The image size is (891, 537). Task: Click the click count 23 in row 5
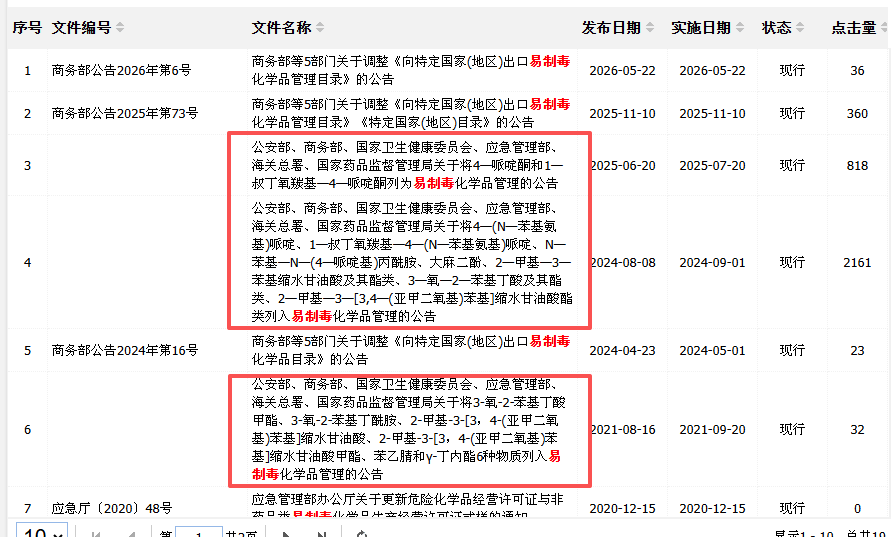click(x=857, y=351)
